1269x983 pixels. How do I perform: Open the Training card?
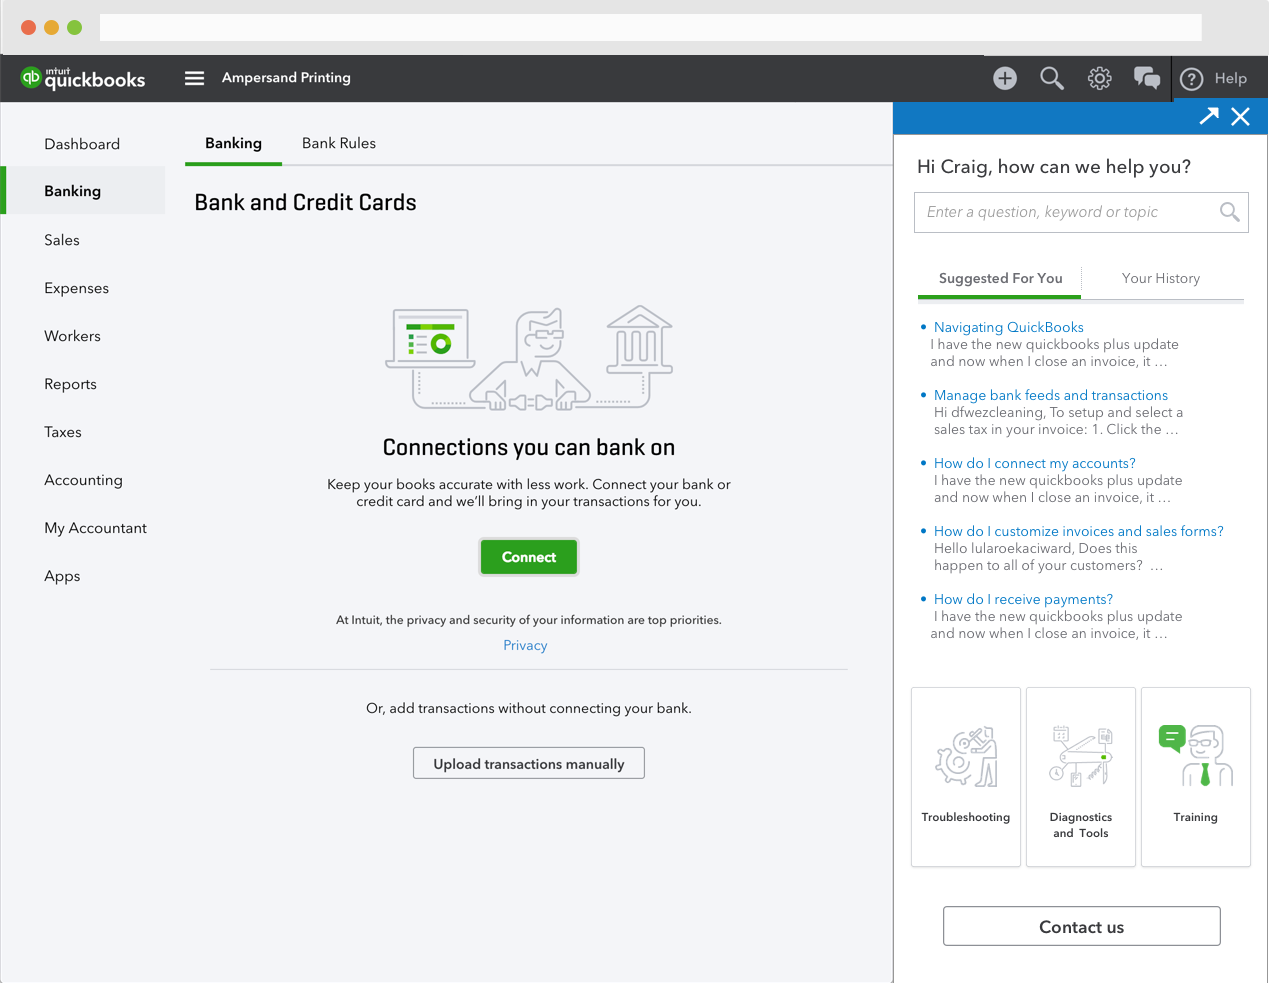1196,776
